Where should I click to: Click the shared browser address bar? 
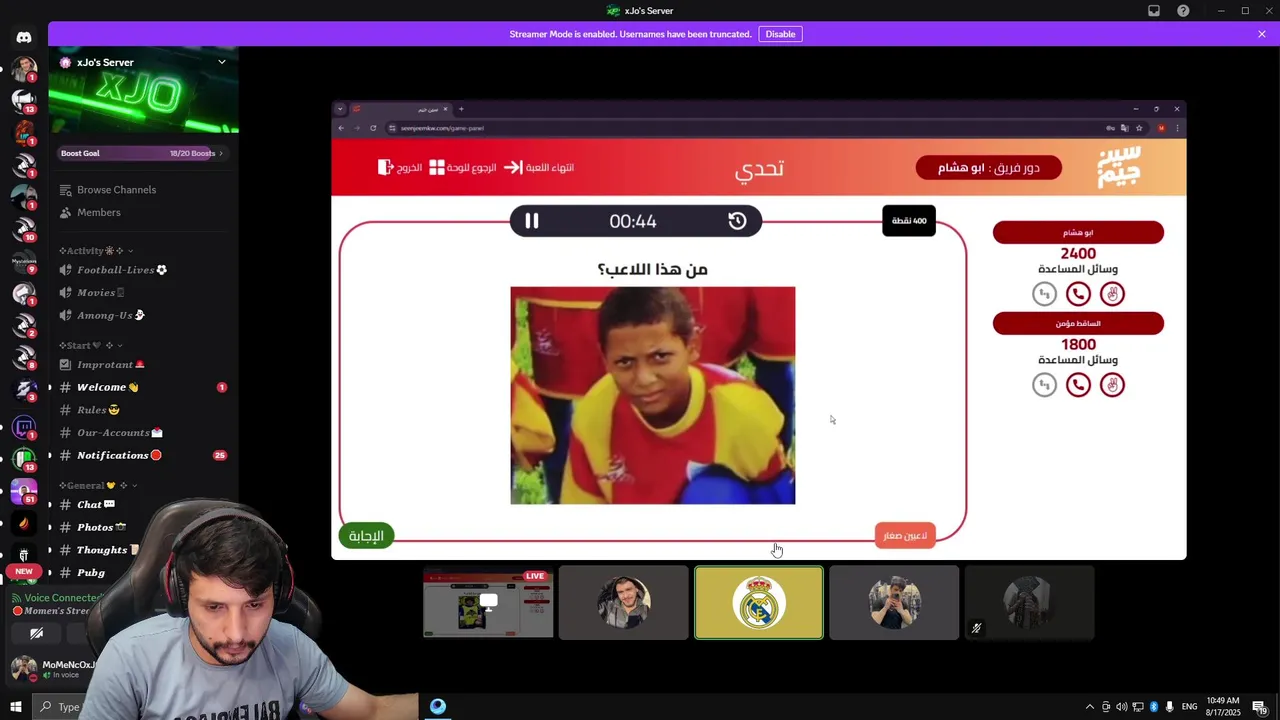tap(740, 128)
